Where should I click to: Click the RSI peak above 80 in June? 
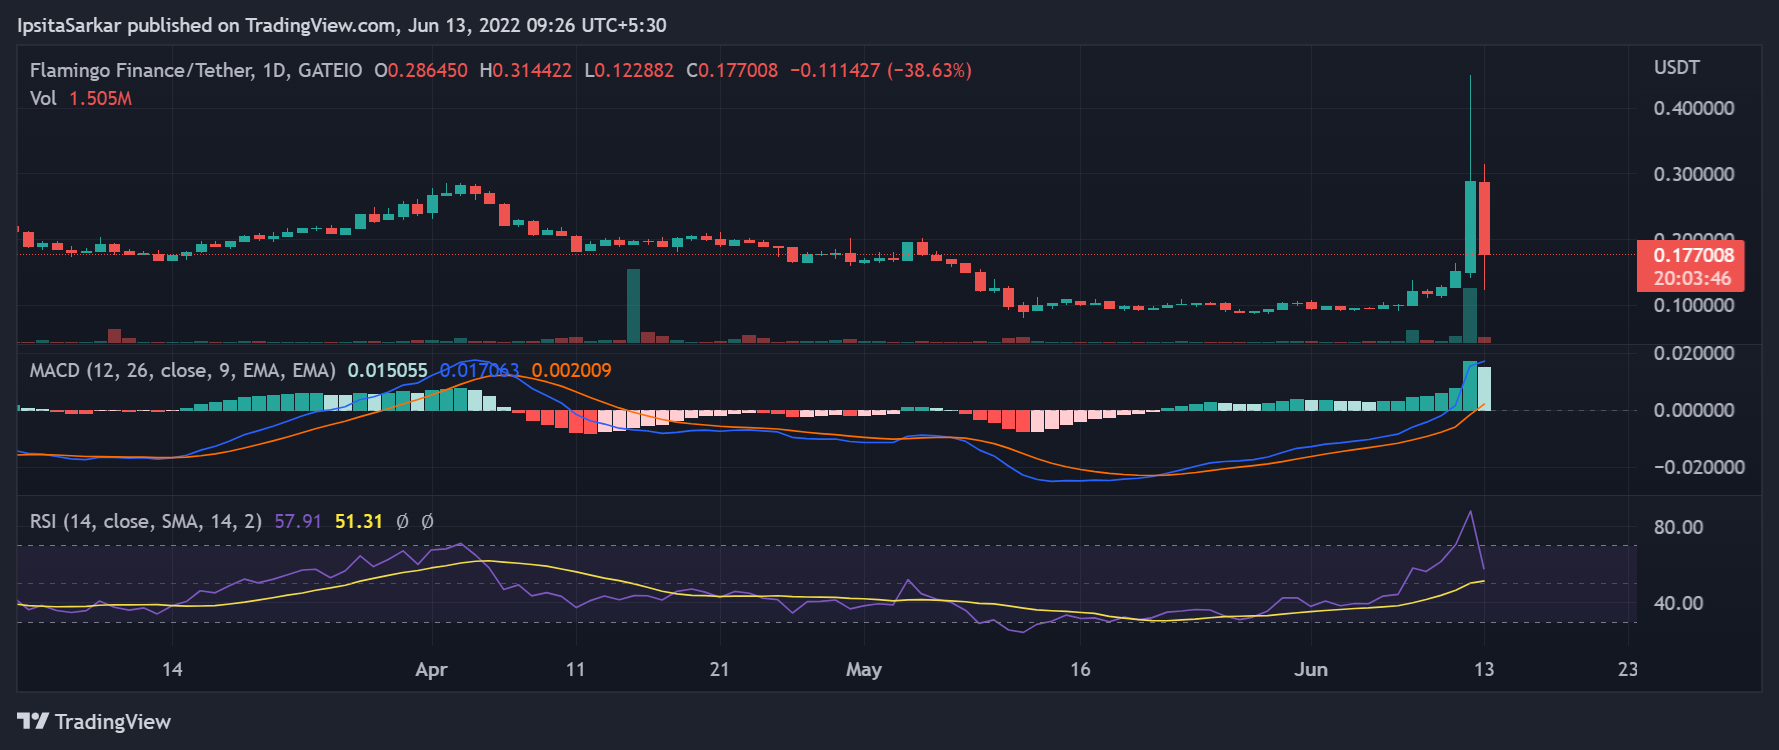(1470, 514)
